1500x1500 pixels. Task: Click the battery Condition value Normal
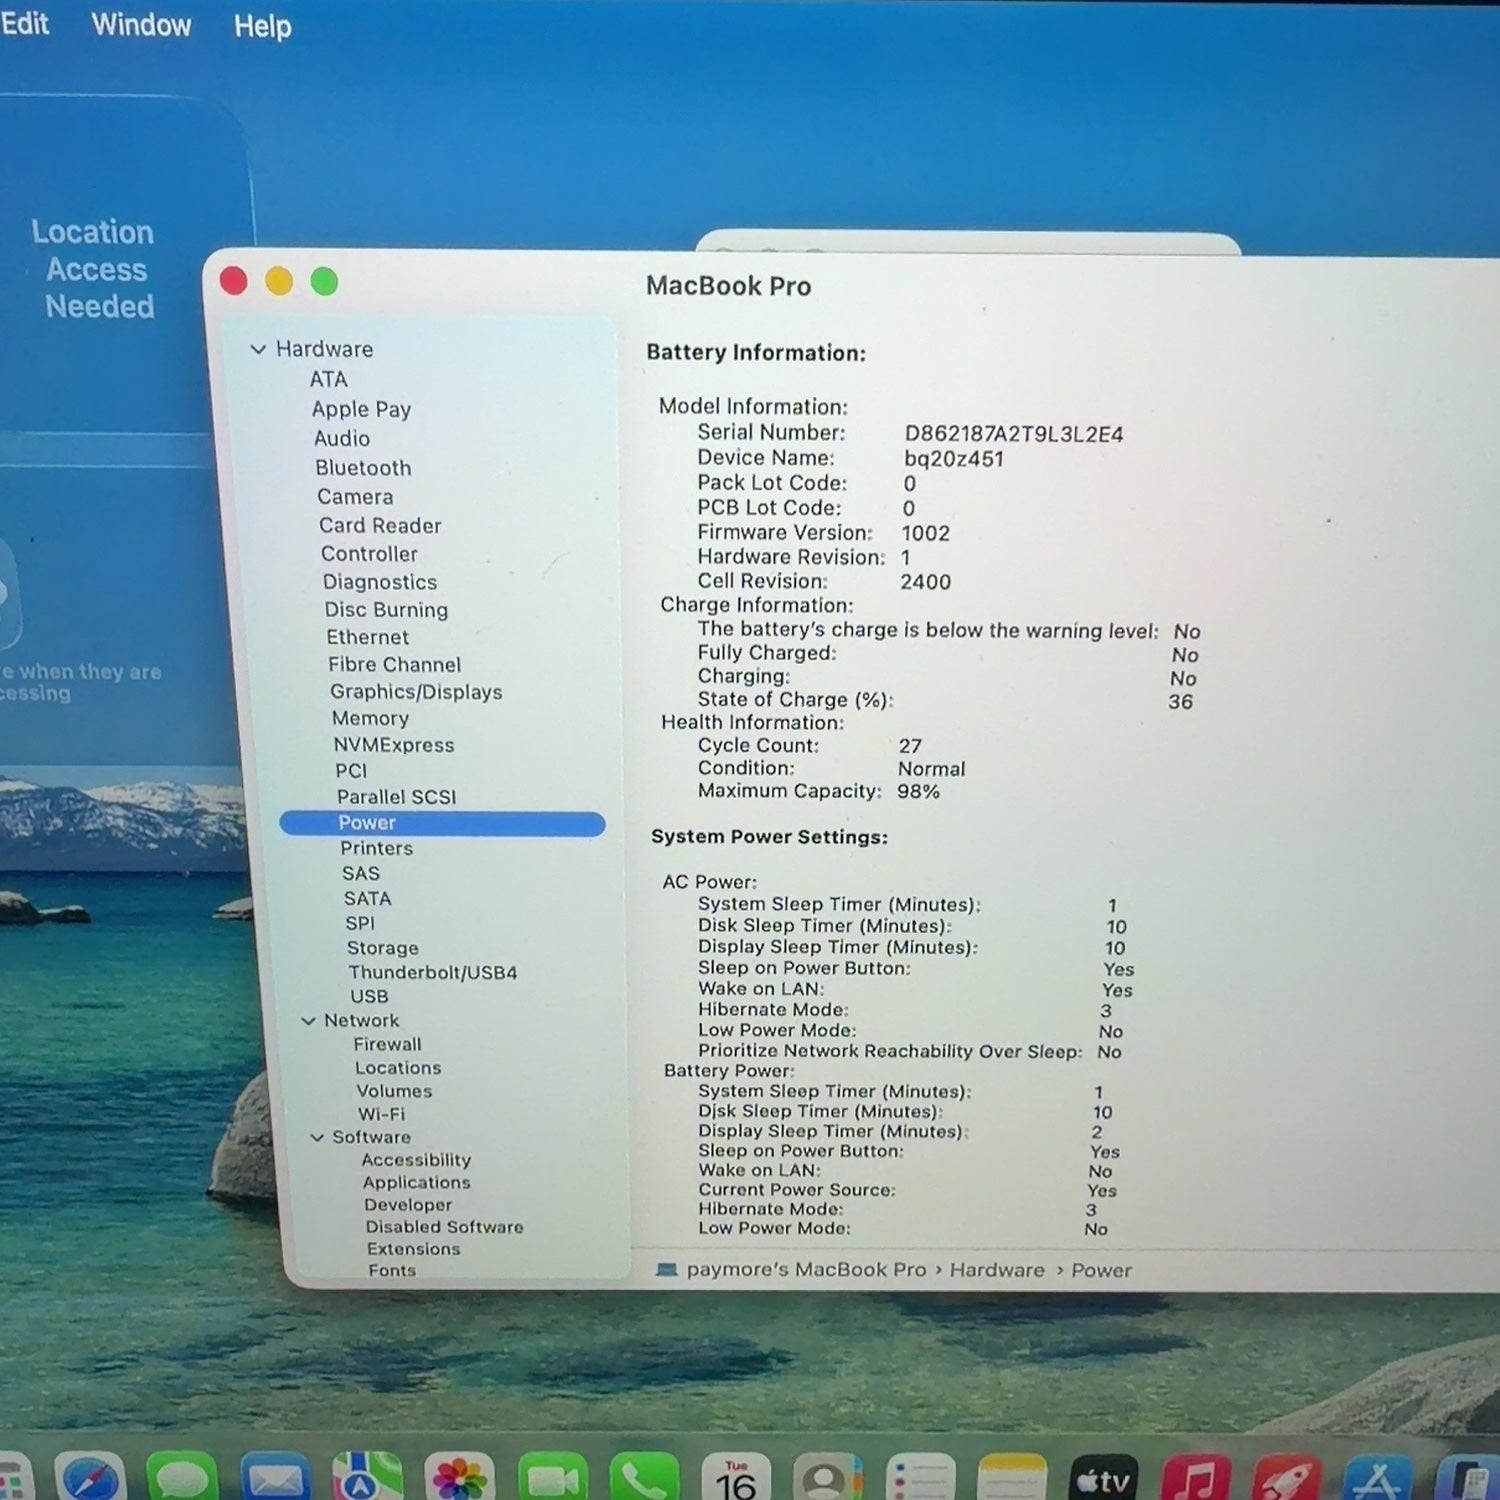(931, 769)
